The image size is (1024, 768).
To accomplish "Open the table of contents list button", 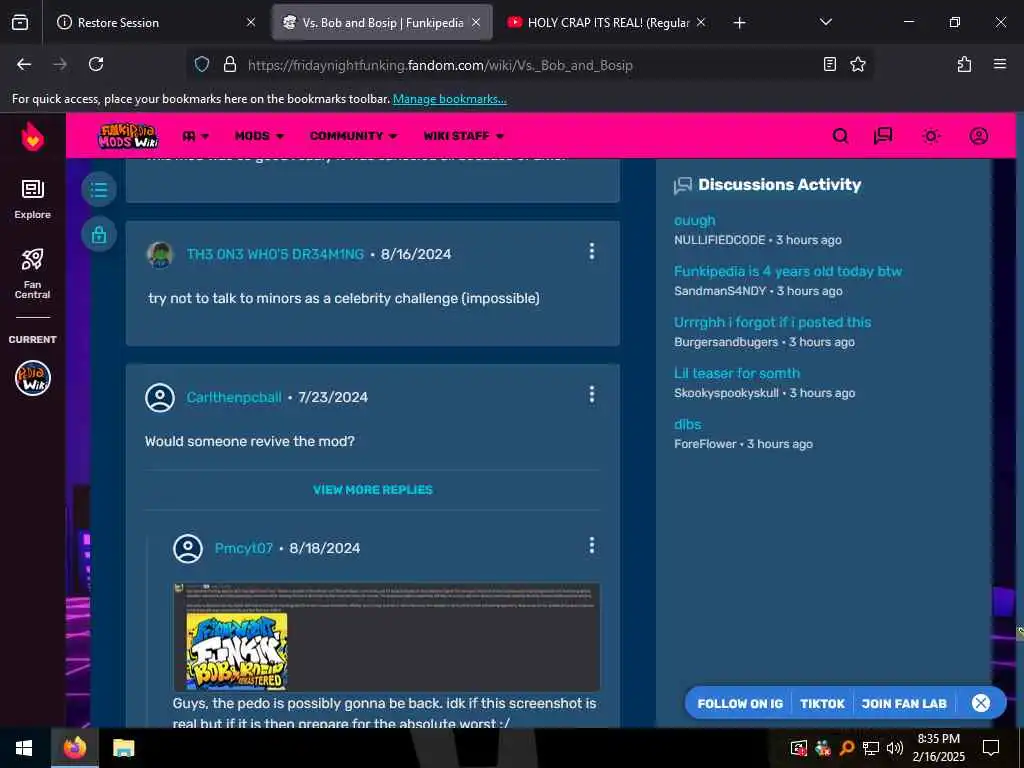I will tap(99, 189).
